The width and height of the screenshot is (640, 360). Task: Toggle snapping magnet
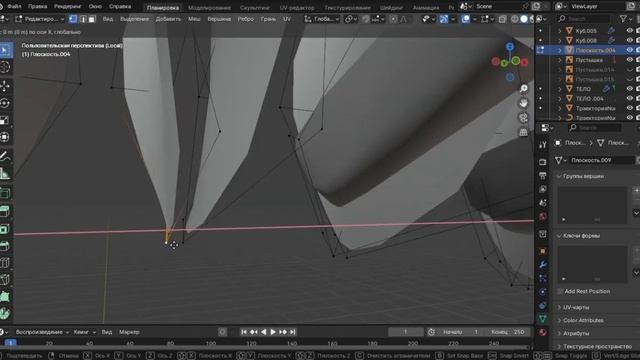(366, 19)
